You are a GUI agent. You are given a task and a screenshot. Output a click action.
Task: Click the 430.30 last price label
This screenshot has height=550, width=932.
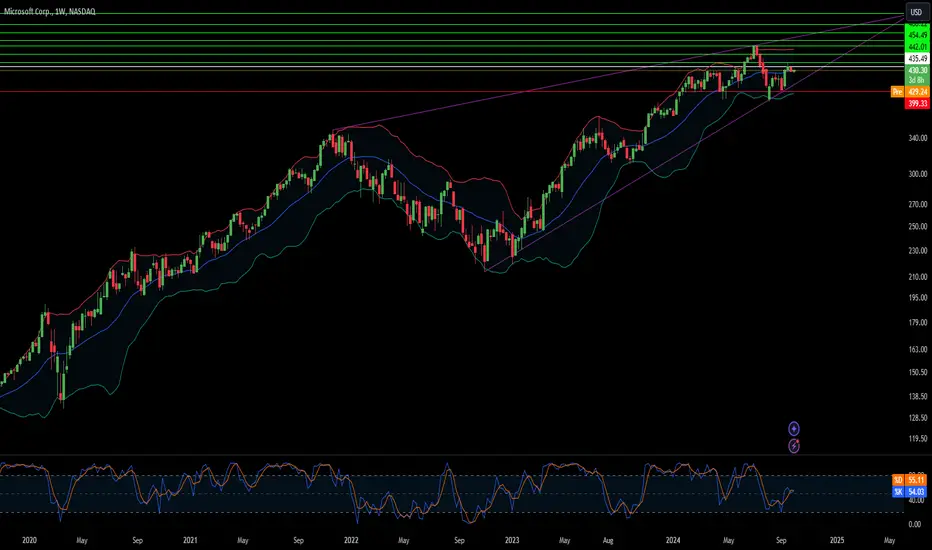point(916,70)
